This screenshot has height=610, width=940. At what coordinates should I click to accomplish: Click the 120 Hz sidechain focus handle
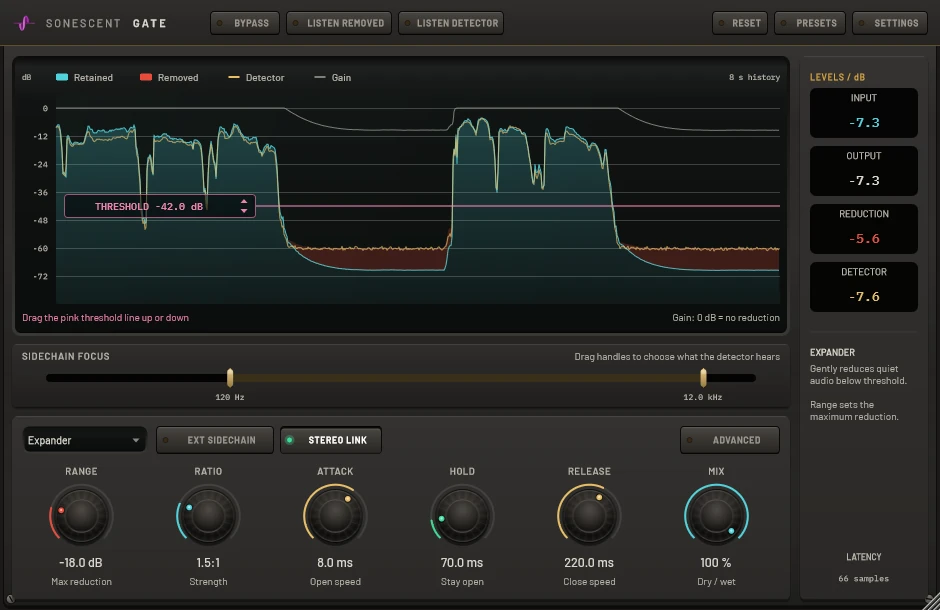click(x=230, y=378)
